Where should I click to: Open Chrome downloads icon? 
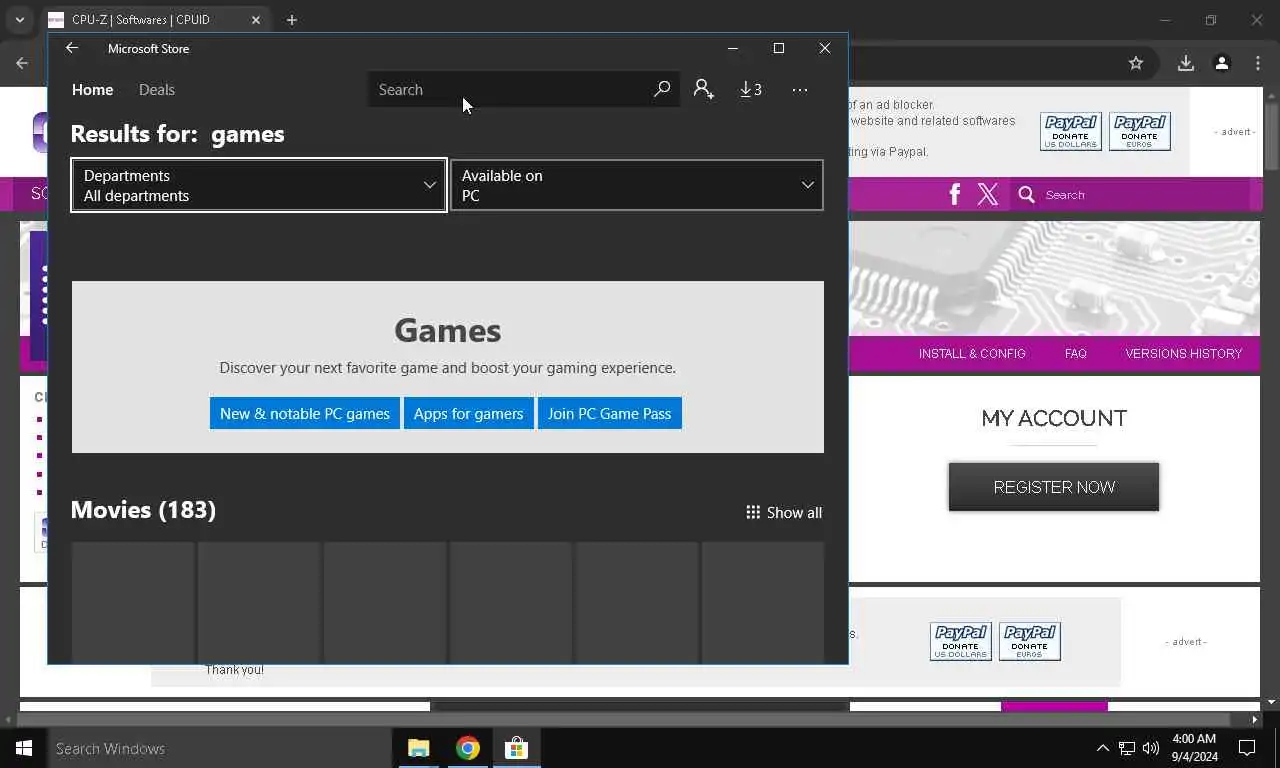coord(1186,63)
